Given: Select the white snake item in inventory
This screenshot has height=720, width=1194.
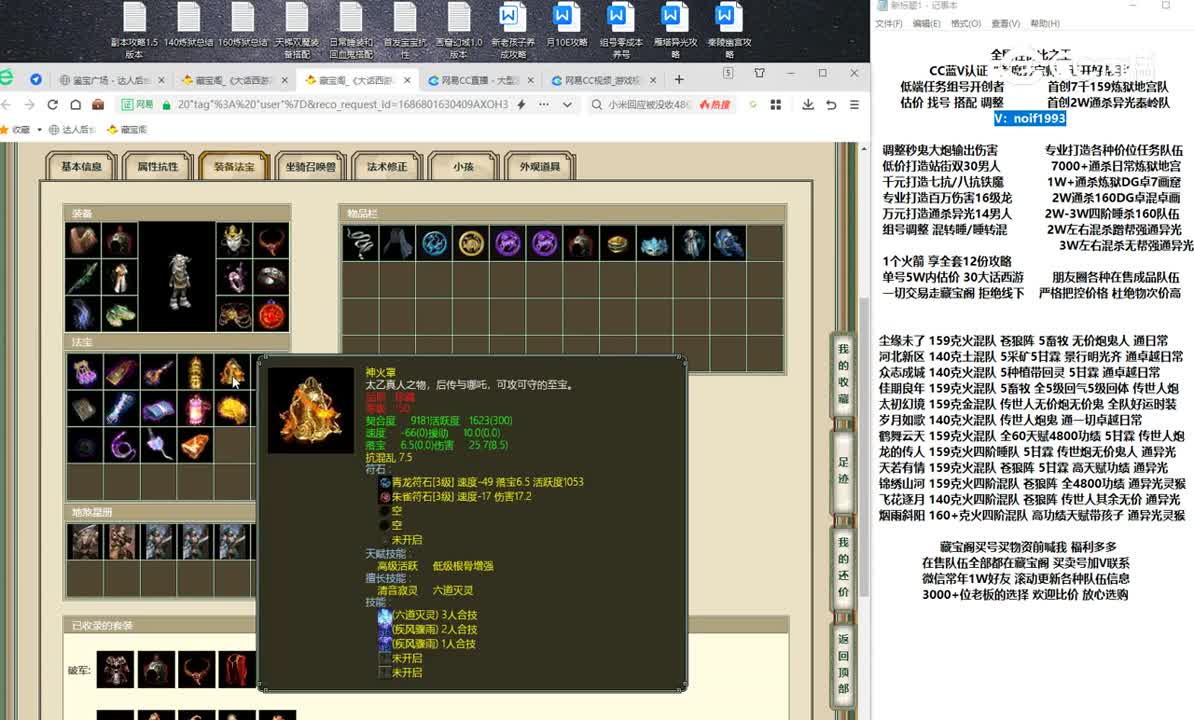Looking at the screenshot, I should coord(360,244).
